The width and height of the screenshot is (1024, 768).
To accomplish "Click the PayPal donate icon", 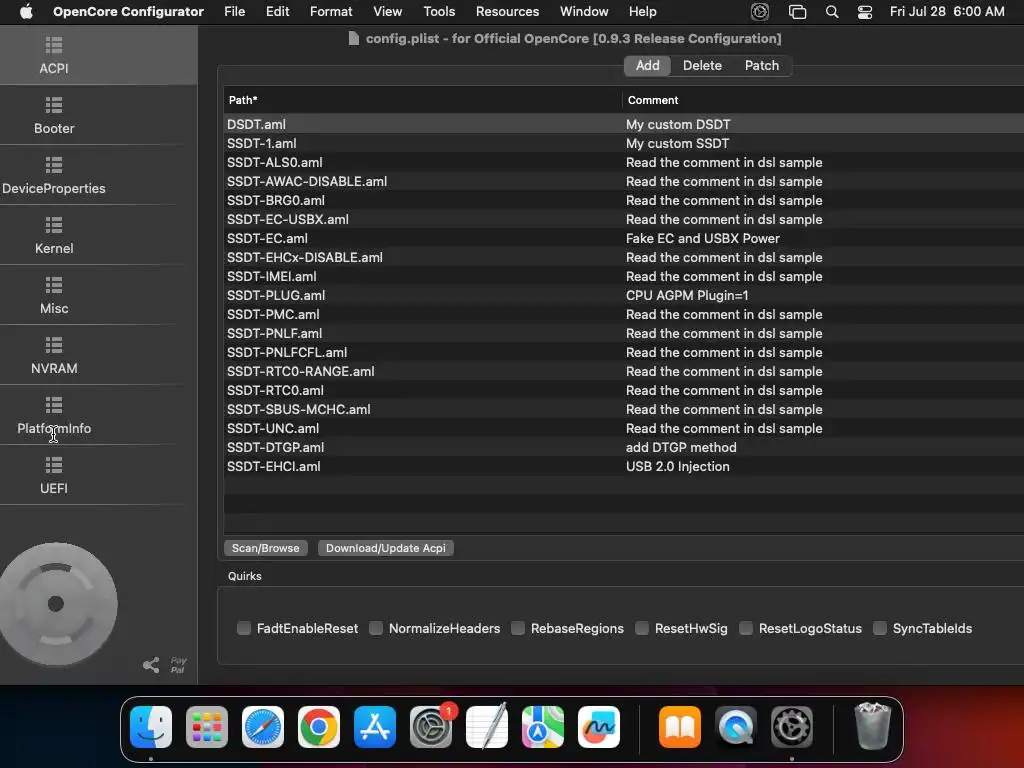I will click(x=178, y=665).
